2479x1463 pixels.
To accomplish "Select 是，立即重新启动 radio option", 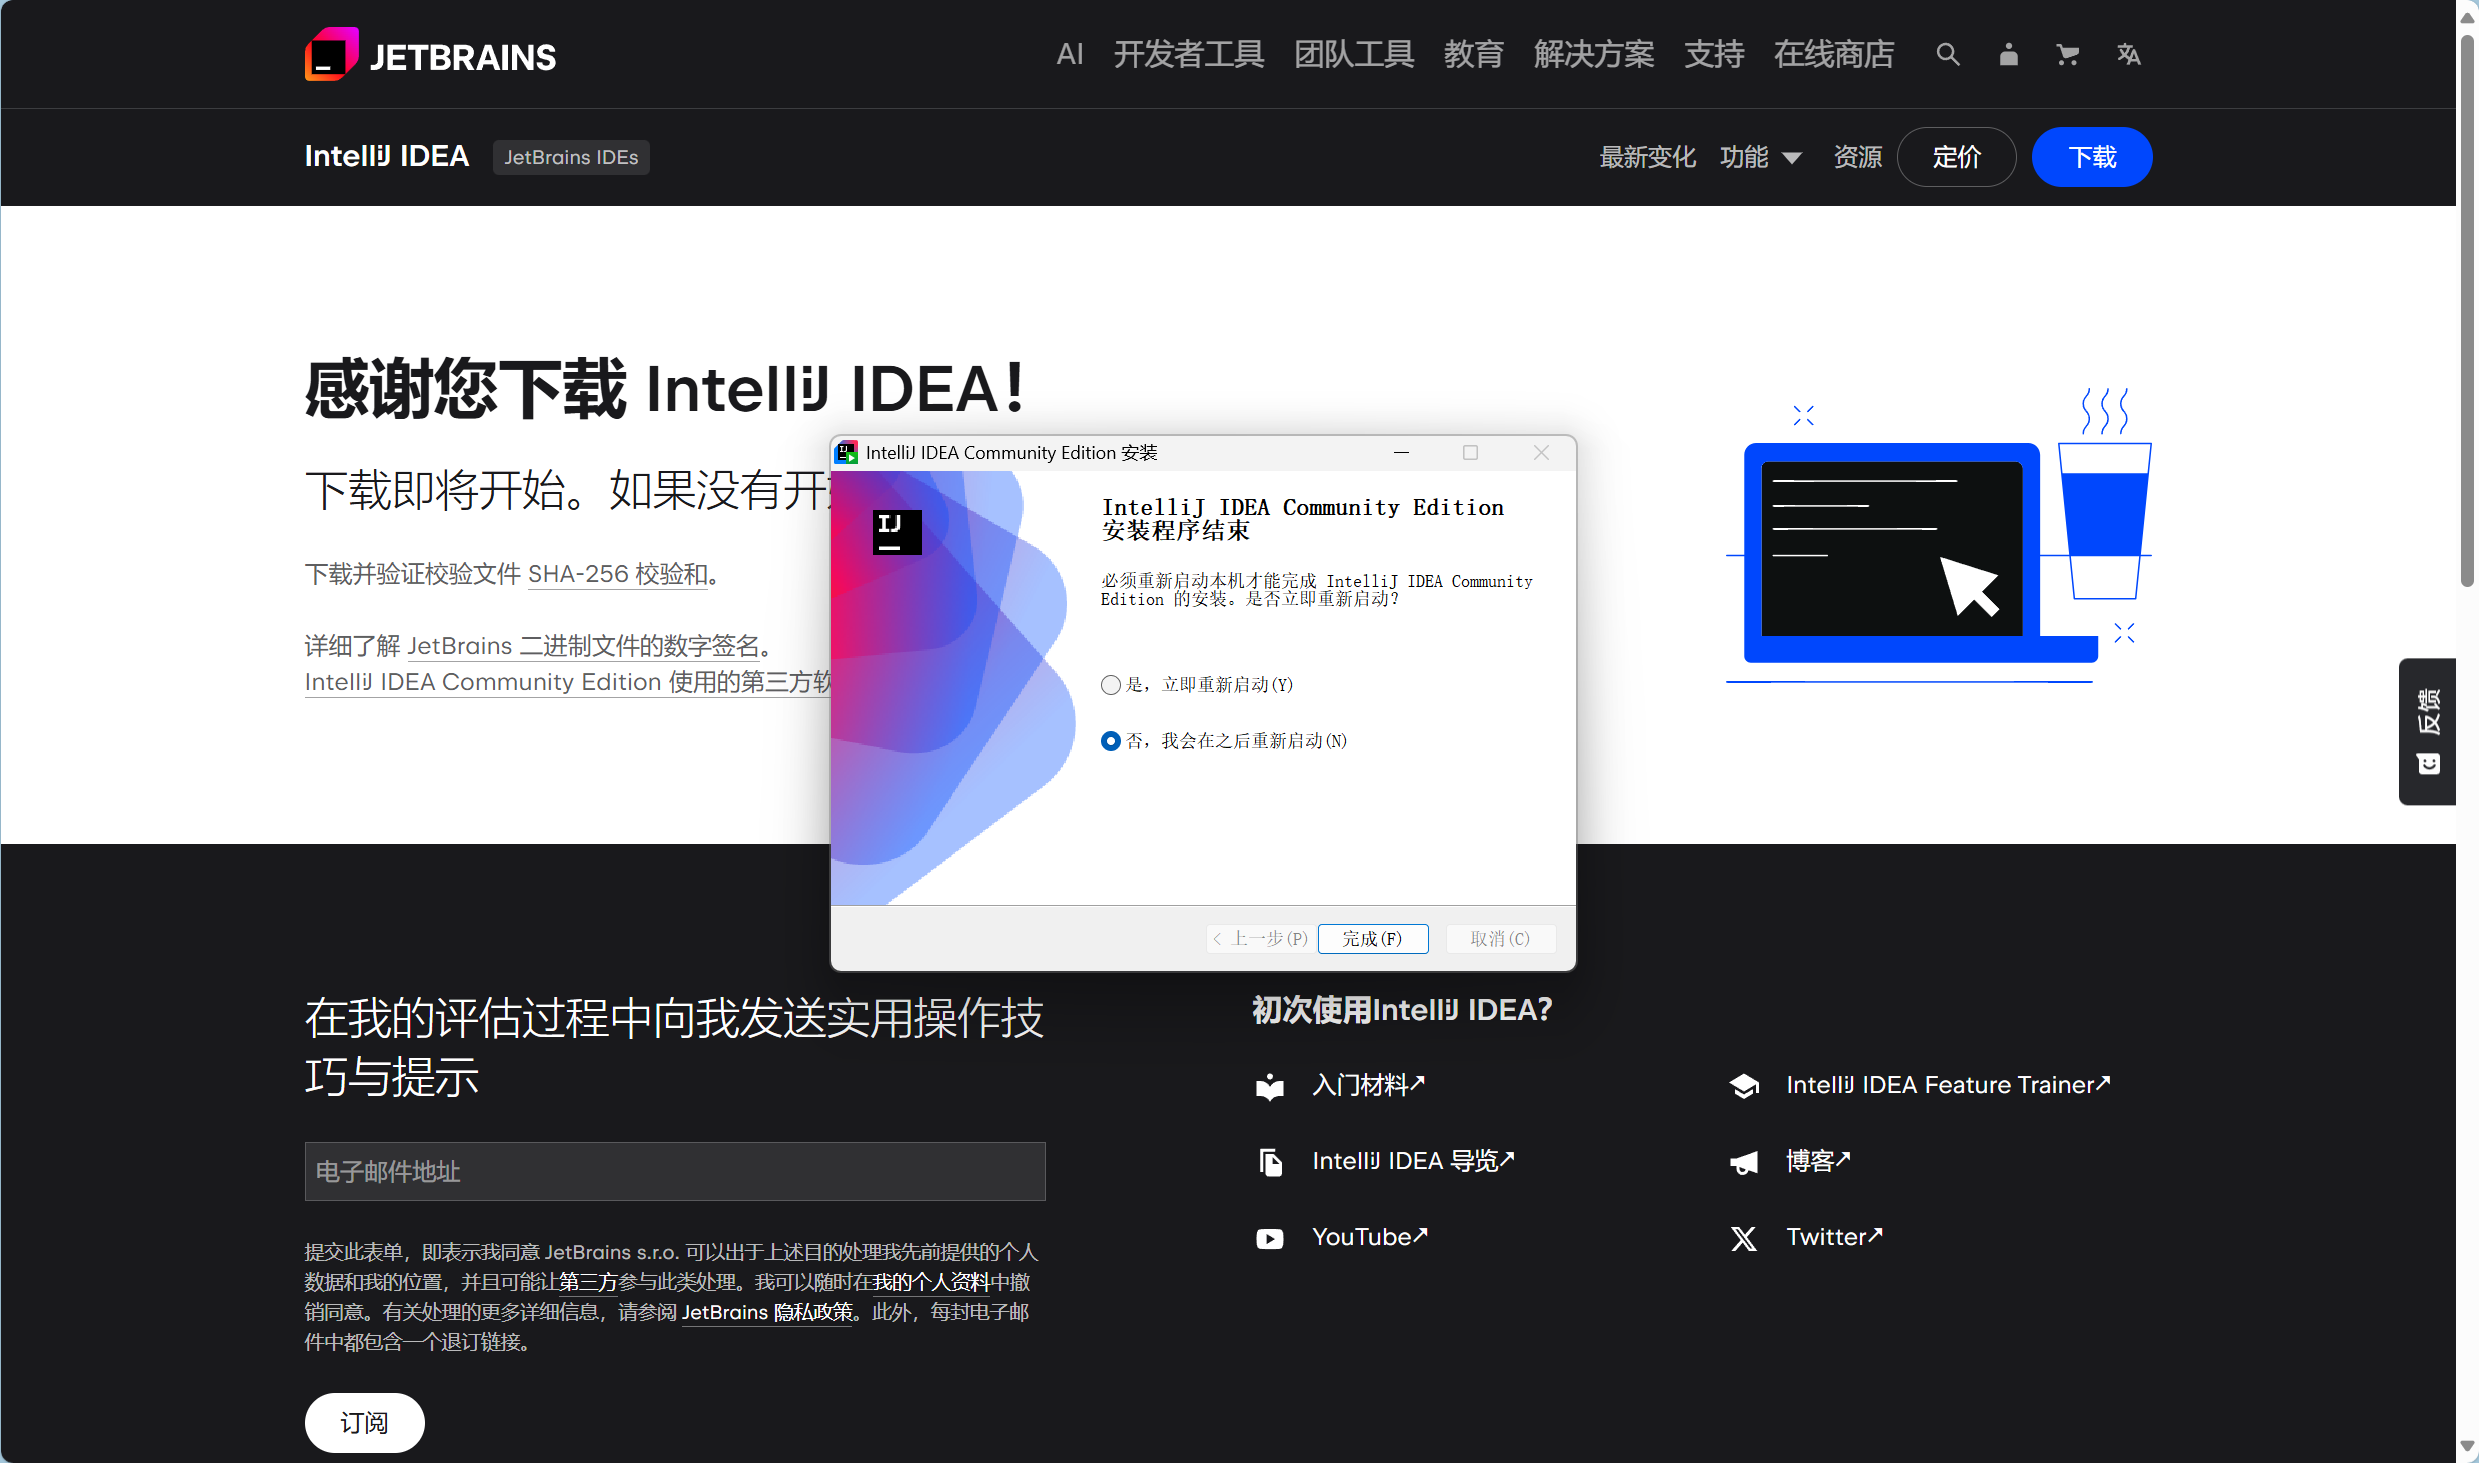I will tap(1110, 685).
